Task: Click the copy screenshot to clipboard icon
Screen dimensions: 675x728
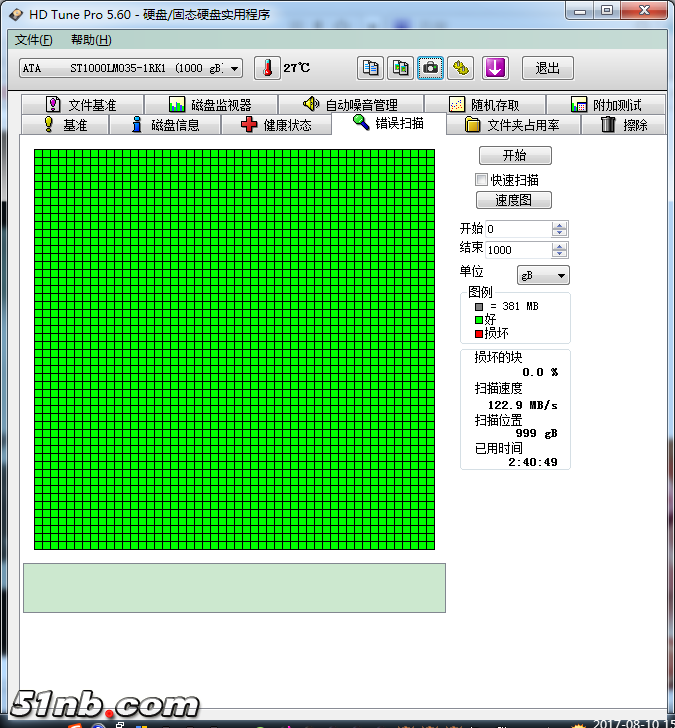Action: coord(401,68)
